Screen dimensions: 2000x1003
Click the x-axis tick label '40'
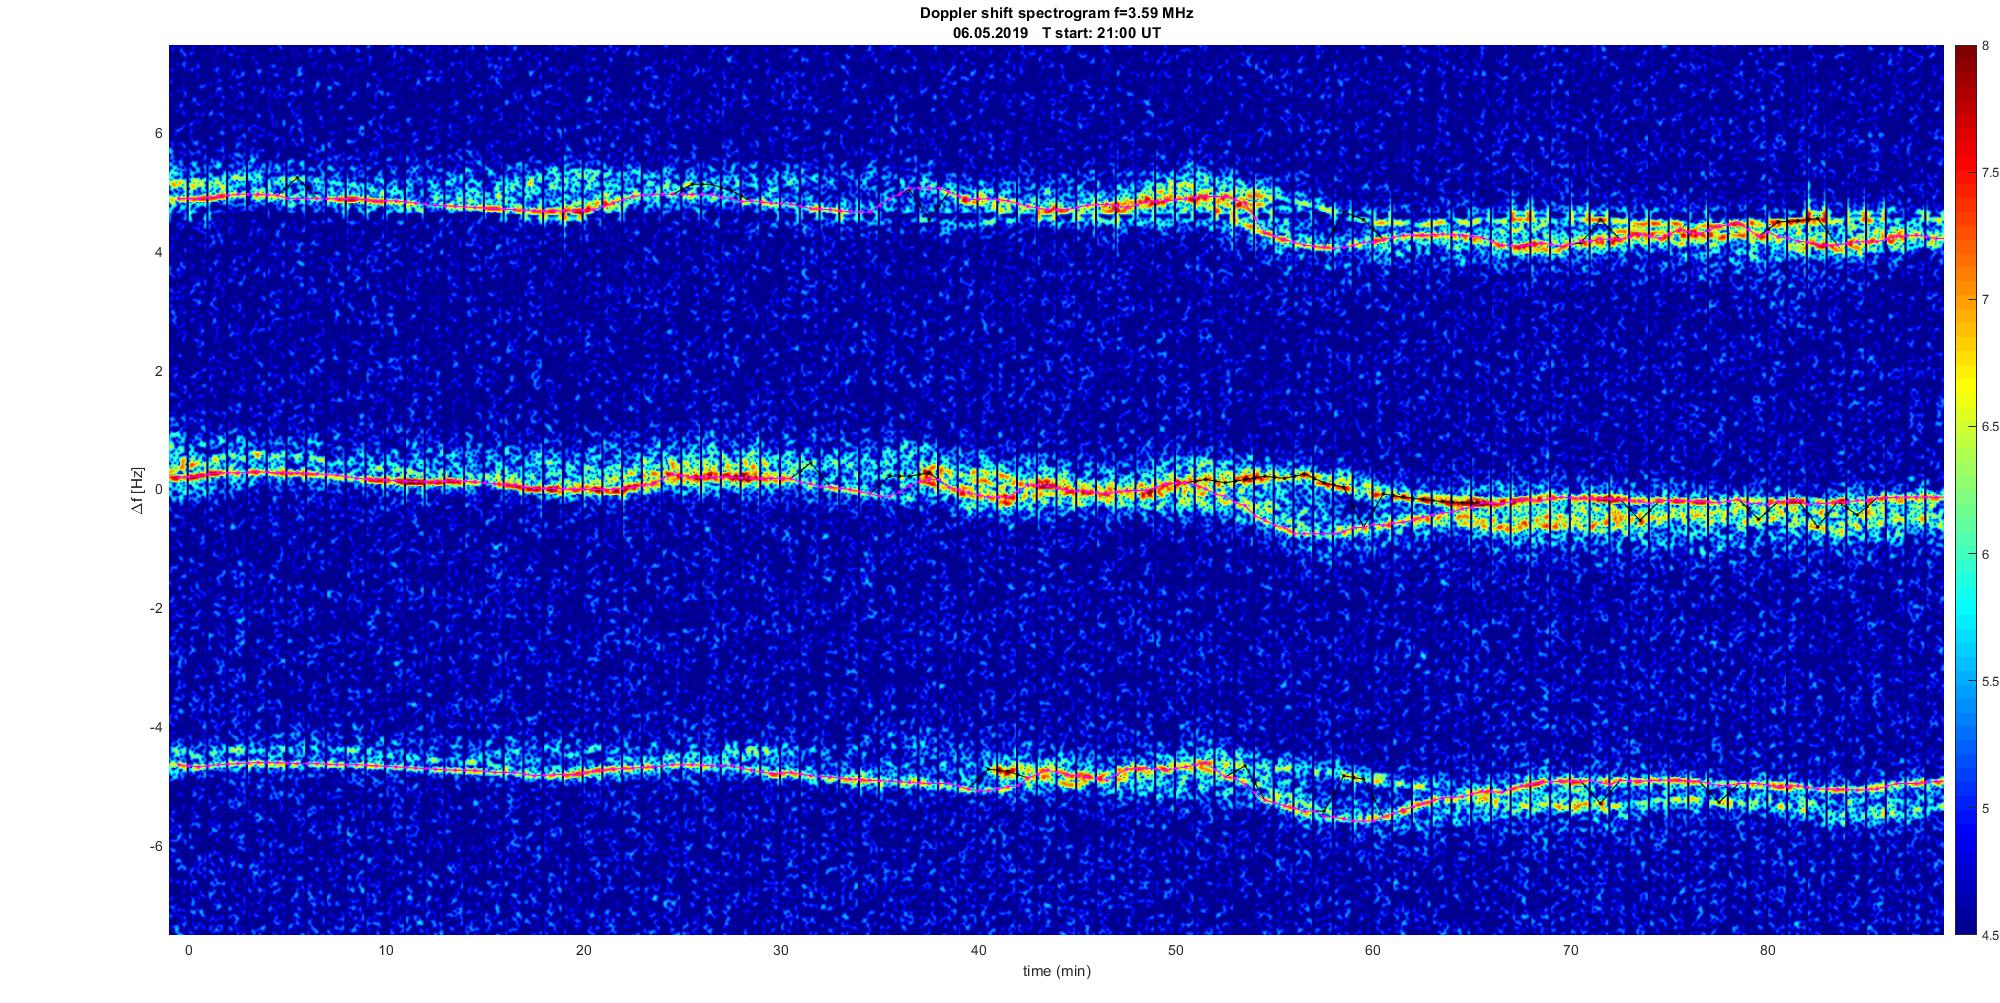coord(978,951)
